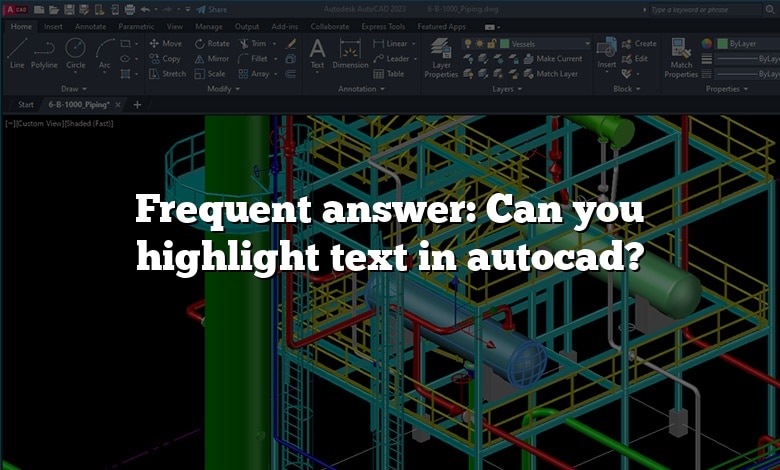Click the Stretch tool

point(167,74)
